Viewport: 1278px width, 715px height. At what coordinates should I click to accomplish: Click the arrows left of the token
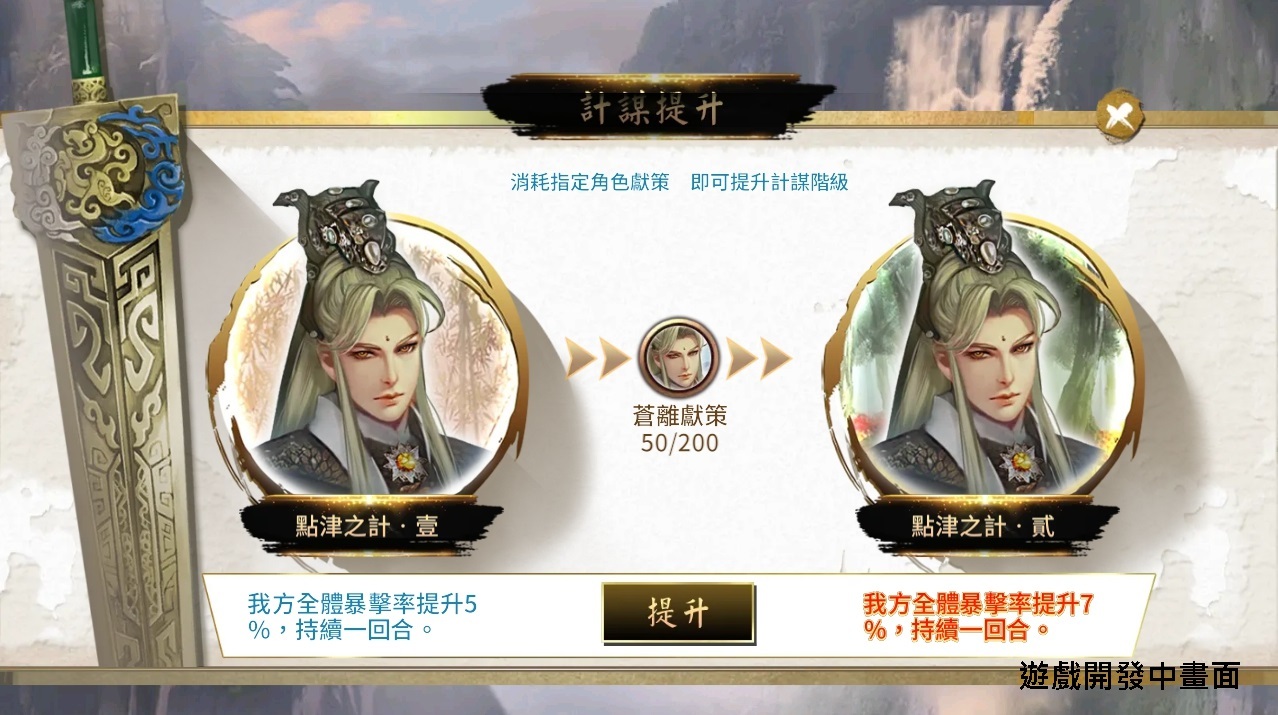(598, 358)
